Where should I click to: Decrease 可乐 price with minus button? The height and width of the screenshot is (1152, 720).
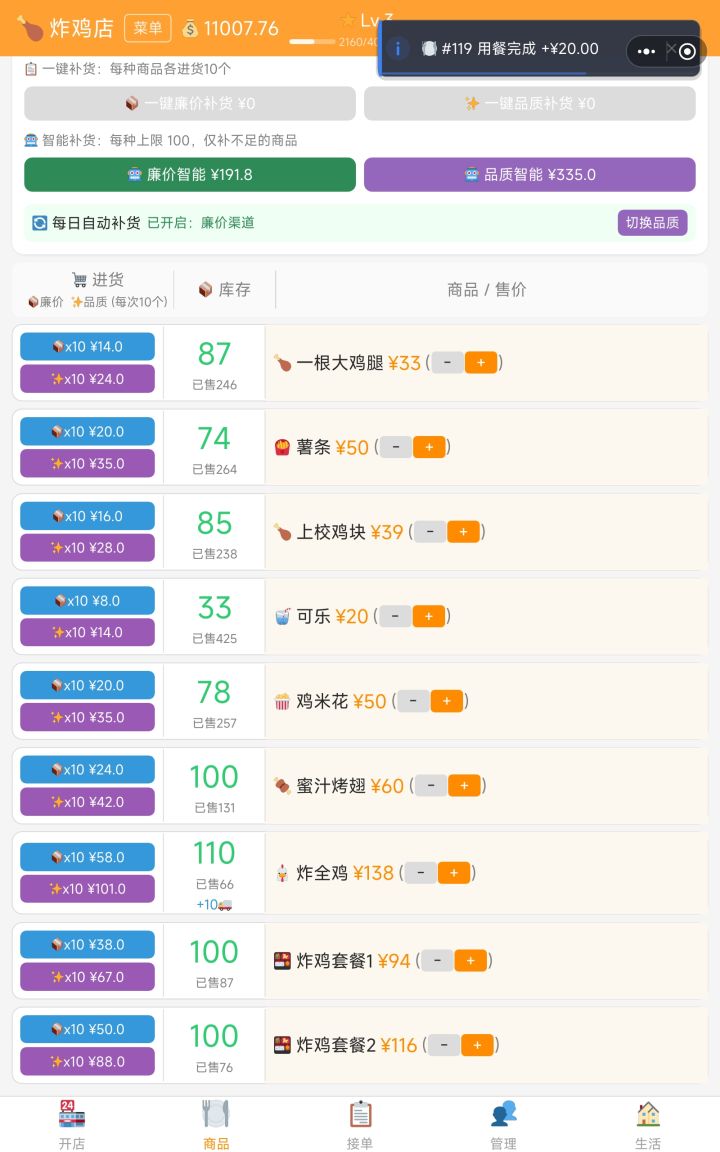tap(395, 616)
